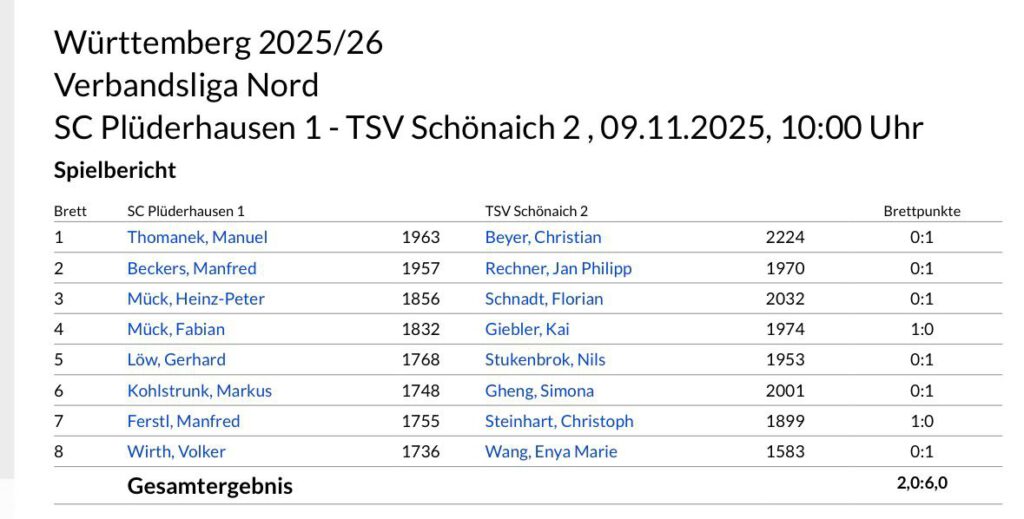
Task: Open the Löw, Gerhard player link
Action: tap(176, 360)
